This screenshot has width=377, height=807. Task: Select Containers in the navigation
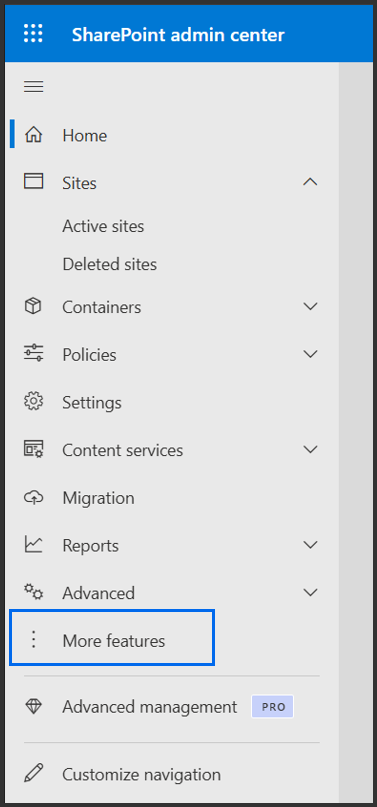pos(102,307)
